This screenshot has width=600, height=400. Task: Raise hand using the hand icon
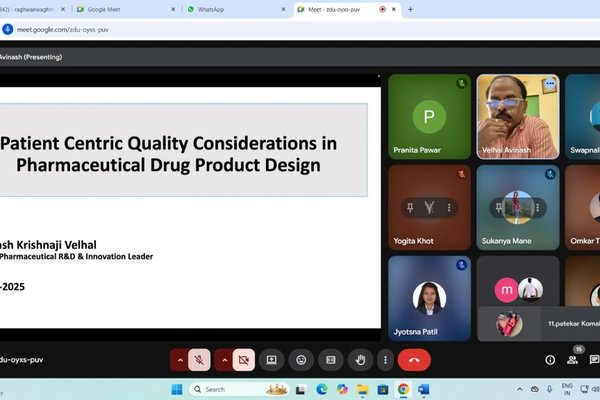pyautogui.click(x=360, y=359)
